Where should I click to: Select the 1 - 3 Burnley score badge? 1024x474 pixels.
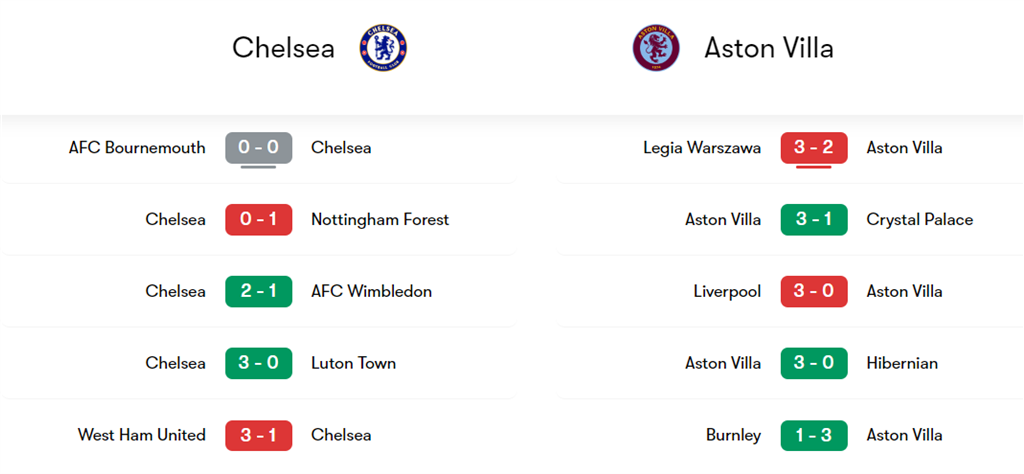coord(814,435)
